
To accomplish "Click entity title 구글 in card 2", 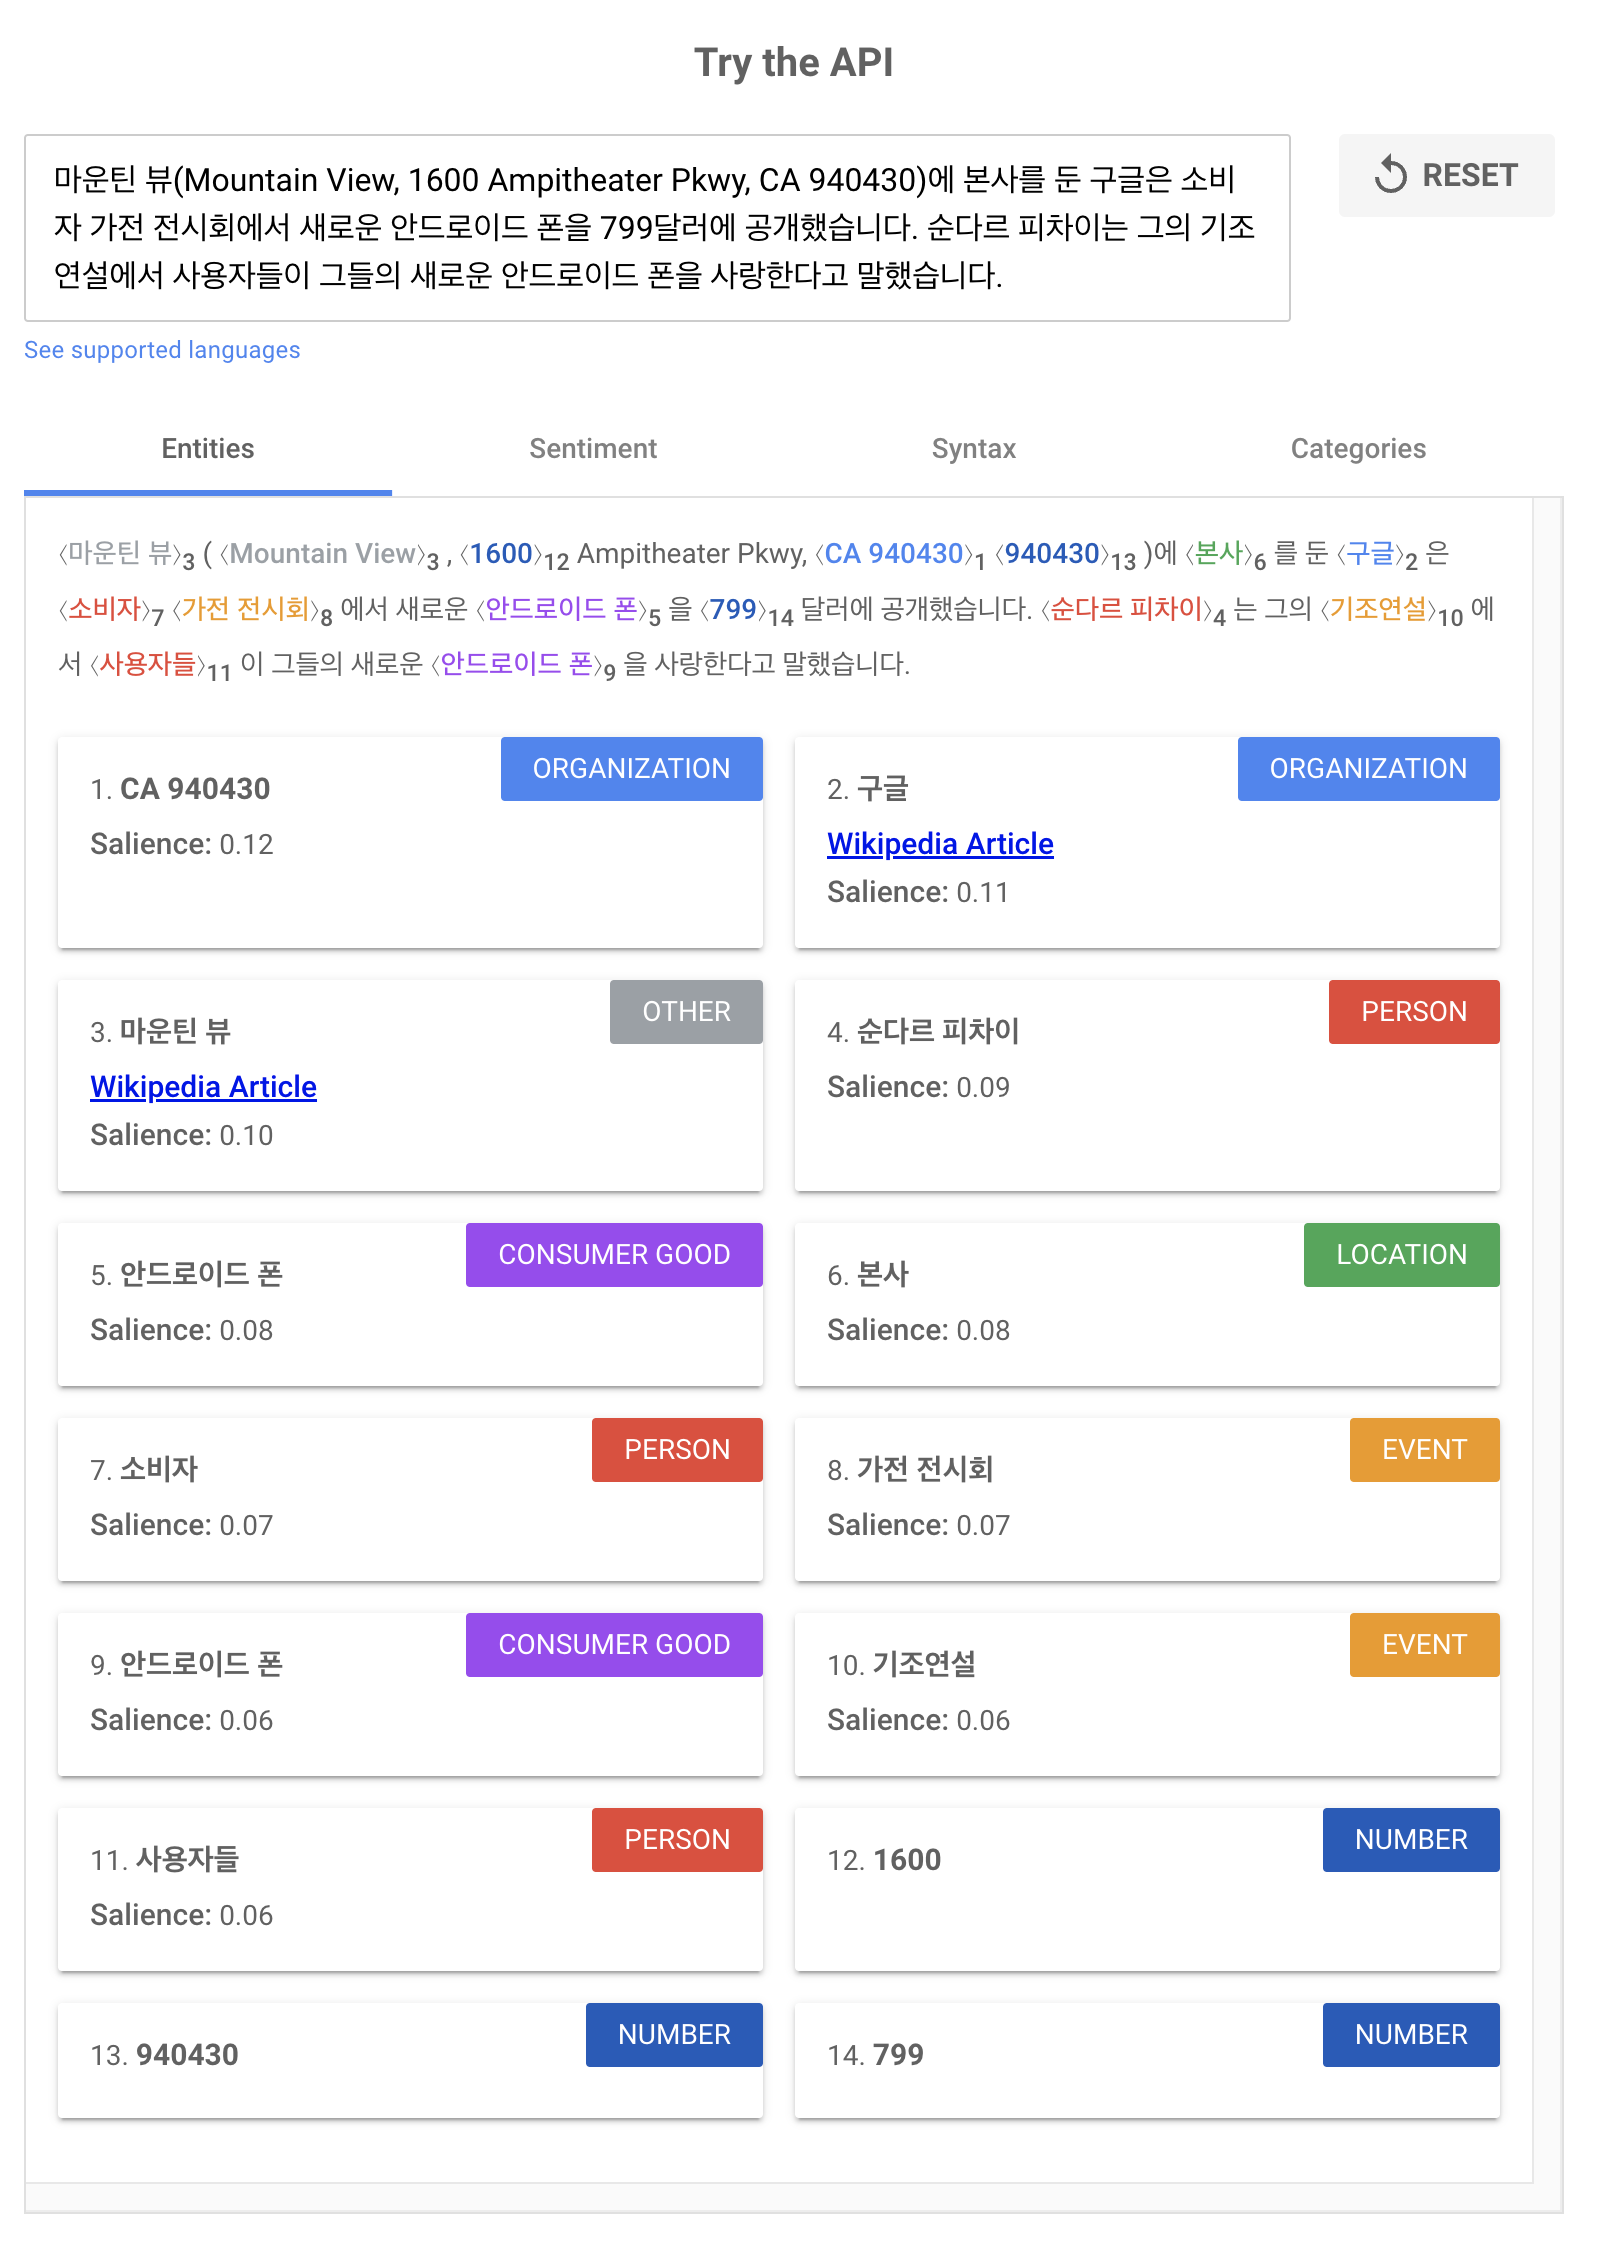I will pyautogui.click(x=883, y=789).
